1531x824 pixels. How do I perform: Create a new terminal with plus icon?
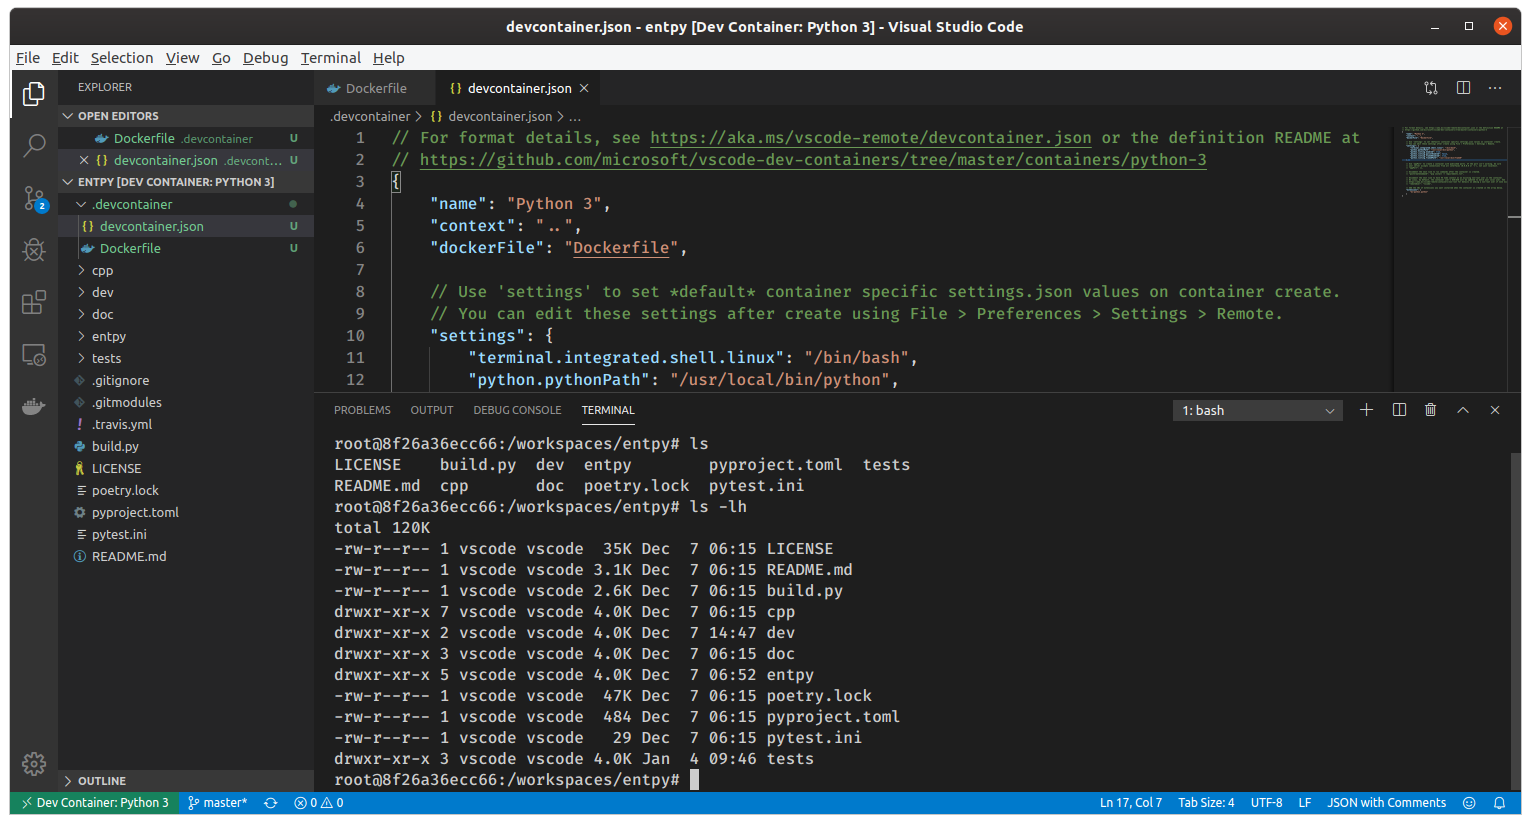point(1366,410)
